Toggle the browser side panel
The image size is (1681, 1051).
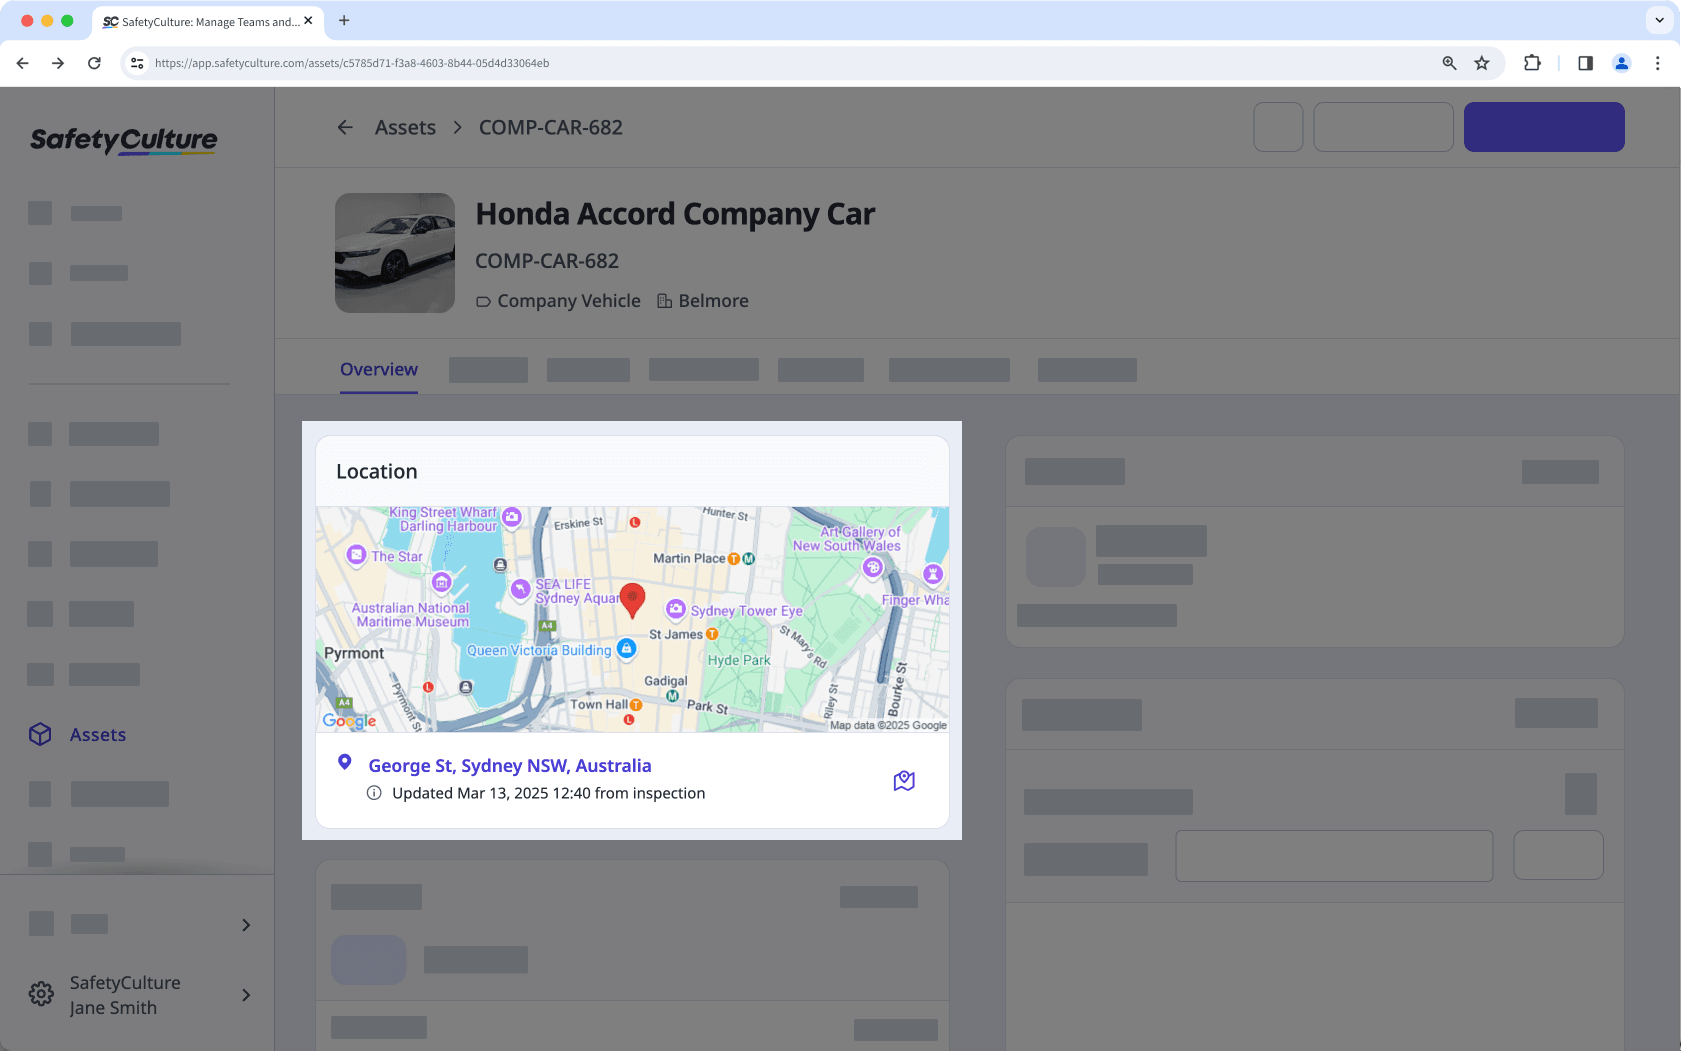click(x=1584, y=62)
